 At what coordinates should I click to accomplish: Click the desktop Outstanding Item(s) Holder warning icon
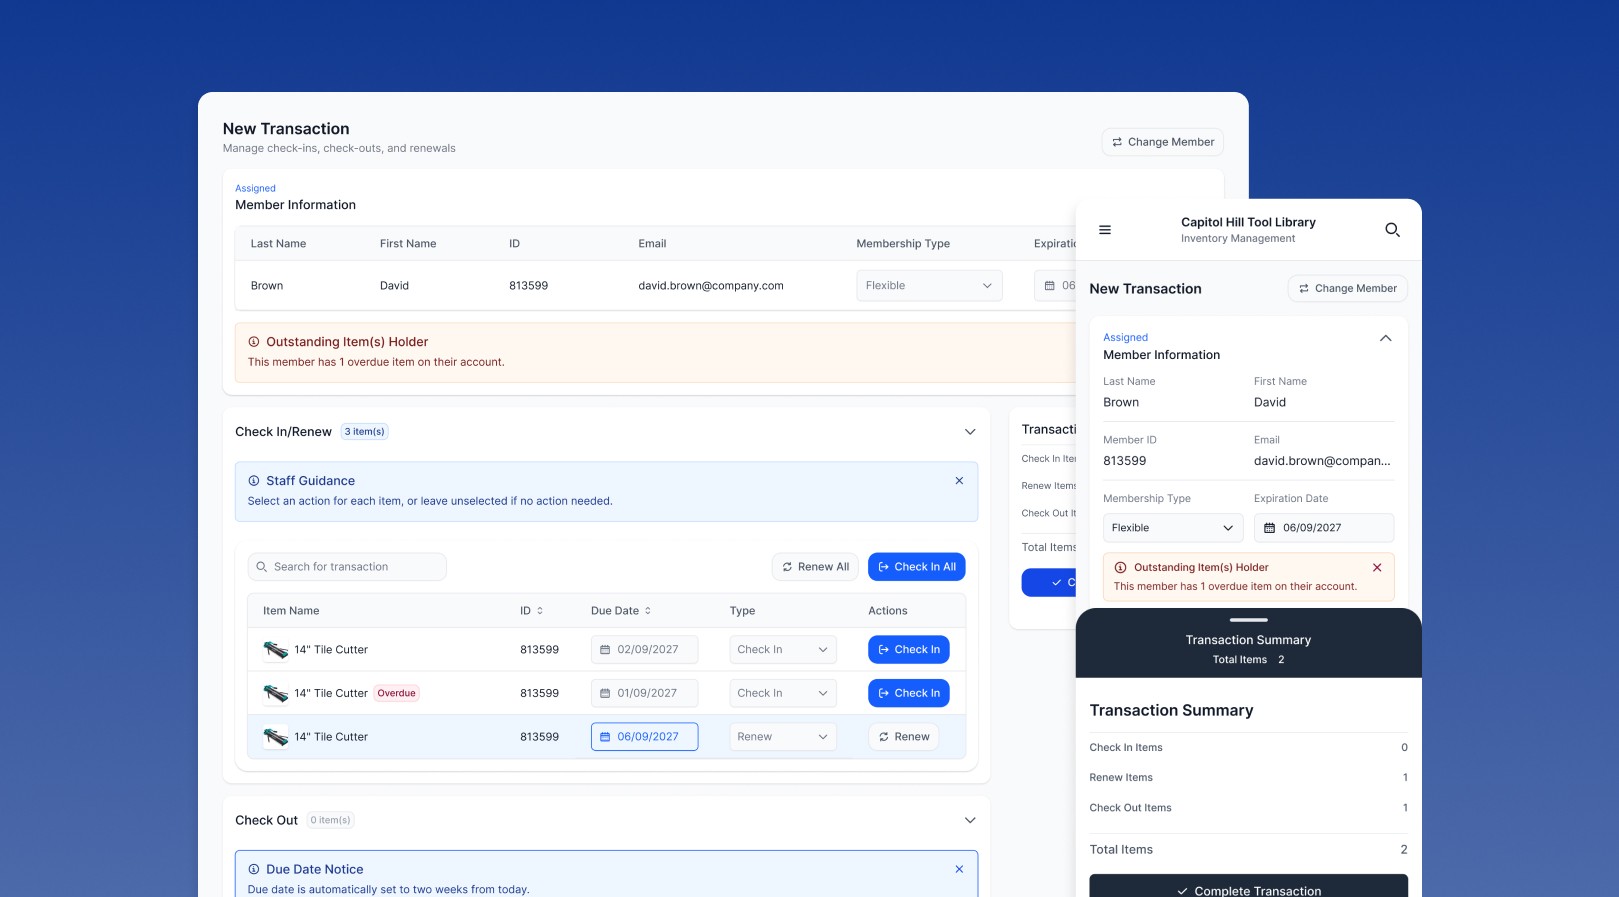click(x=254, y=342)
